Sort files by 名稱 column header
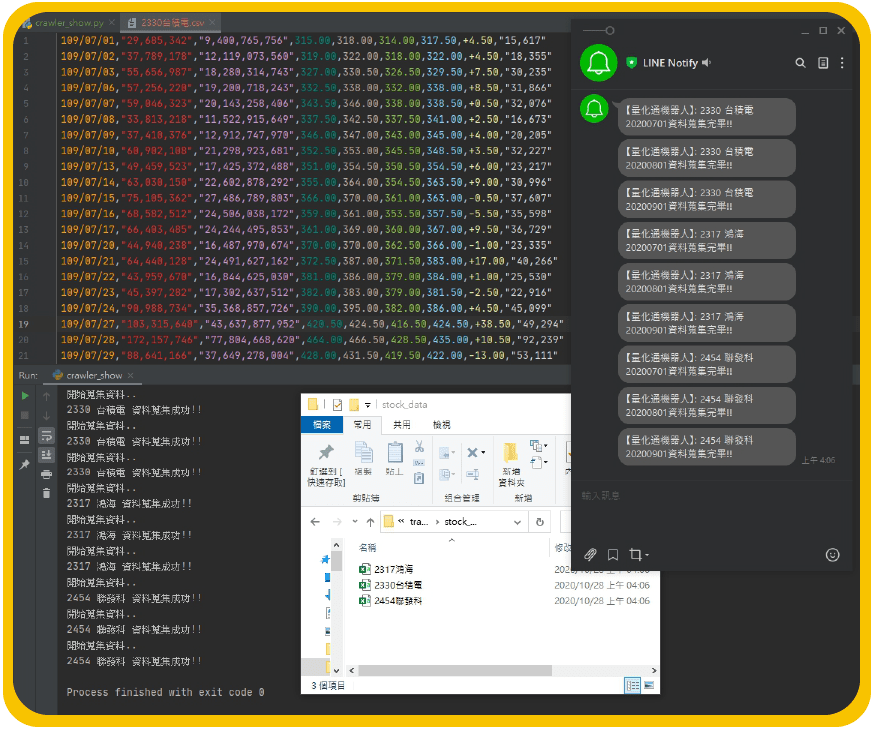Viewport: 877px width, 729px height. [367, 548]
